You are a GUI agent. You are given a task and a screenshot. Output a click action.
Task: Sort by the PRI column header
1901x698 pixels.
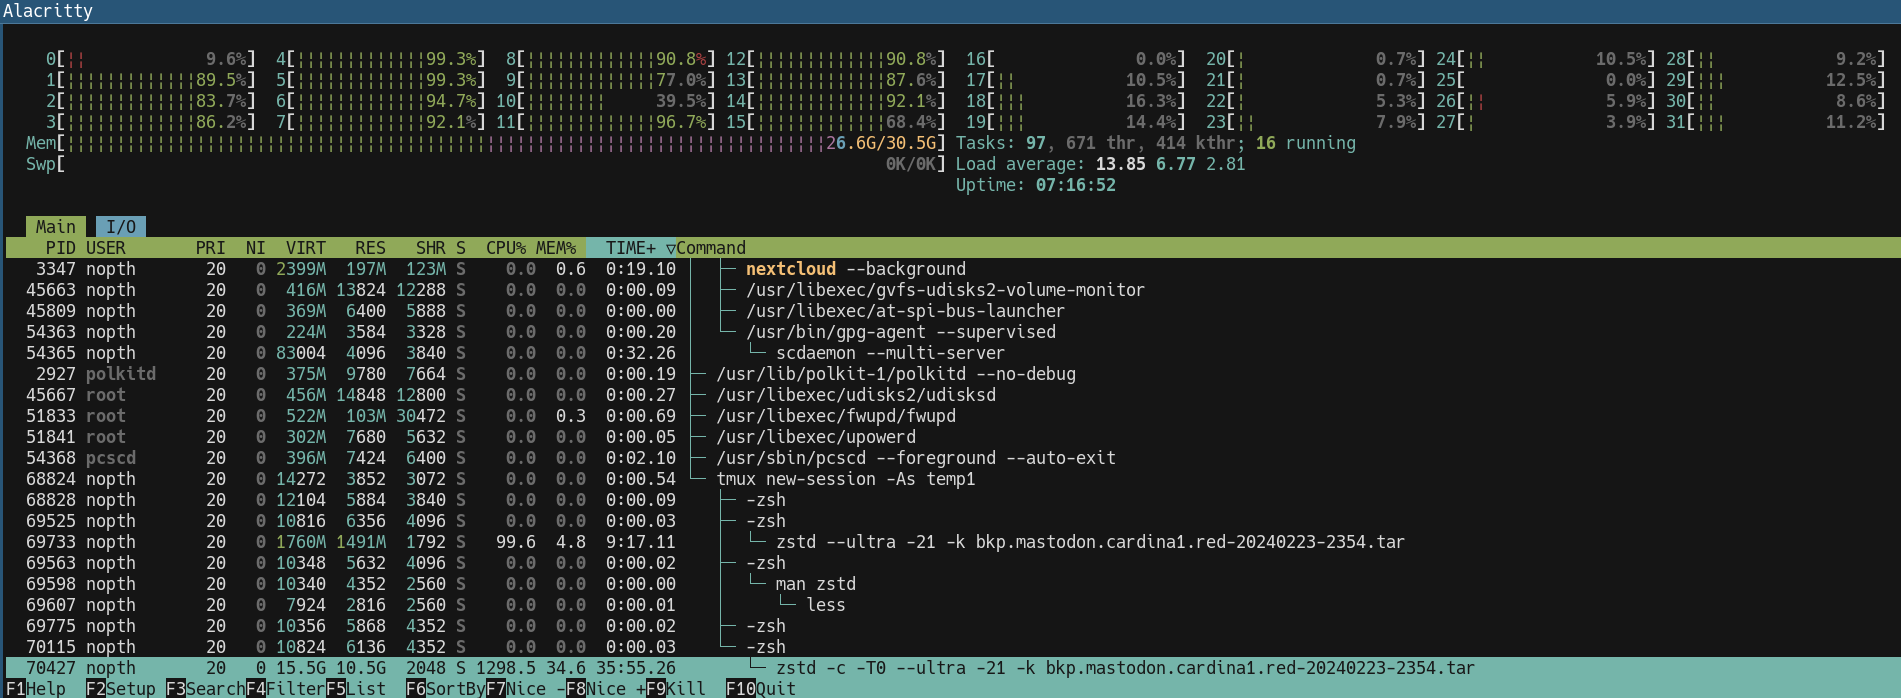[211, 248]
